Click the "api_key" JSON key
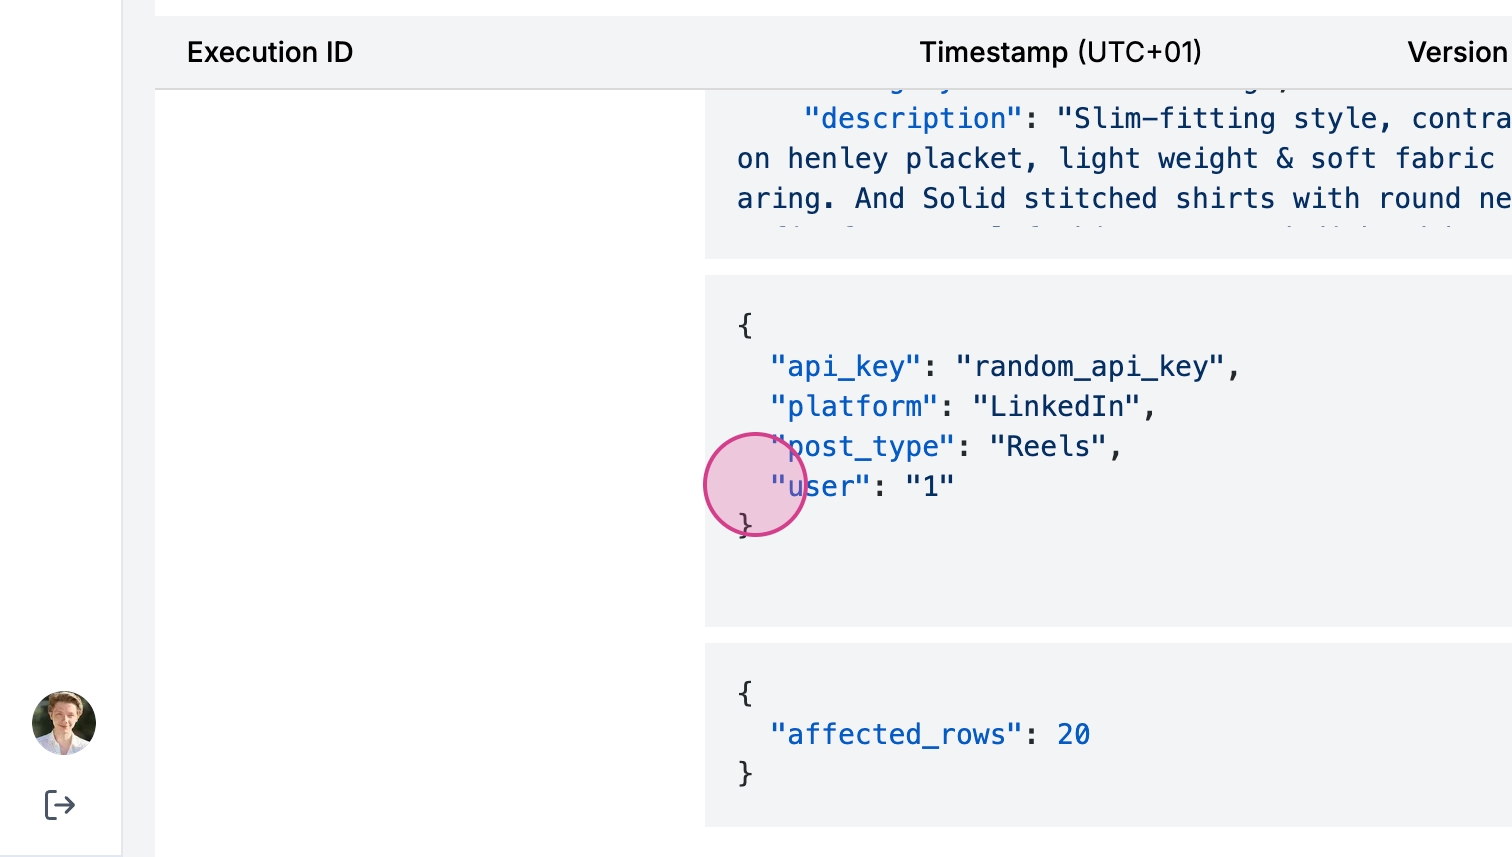Image resolution: width=1512 pixels, height=857 pixels. tap(845, 367)
